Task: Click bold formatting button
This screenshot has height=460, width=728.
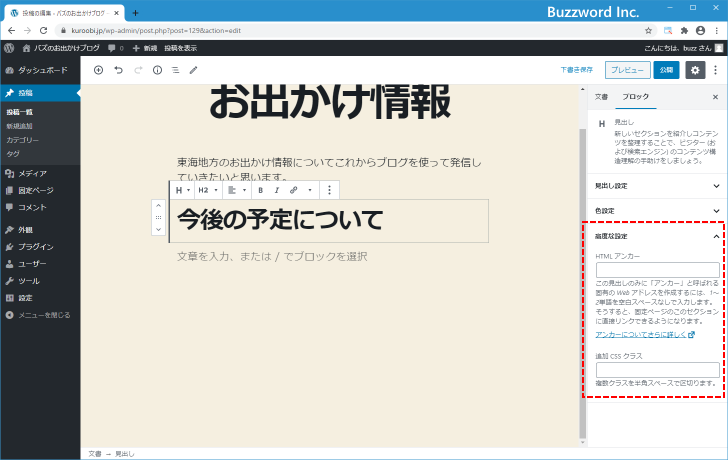Action: pos(260,190)
